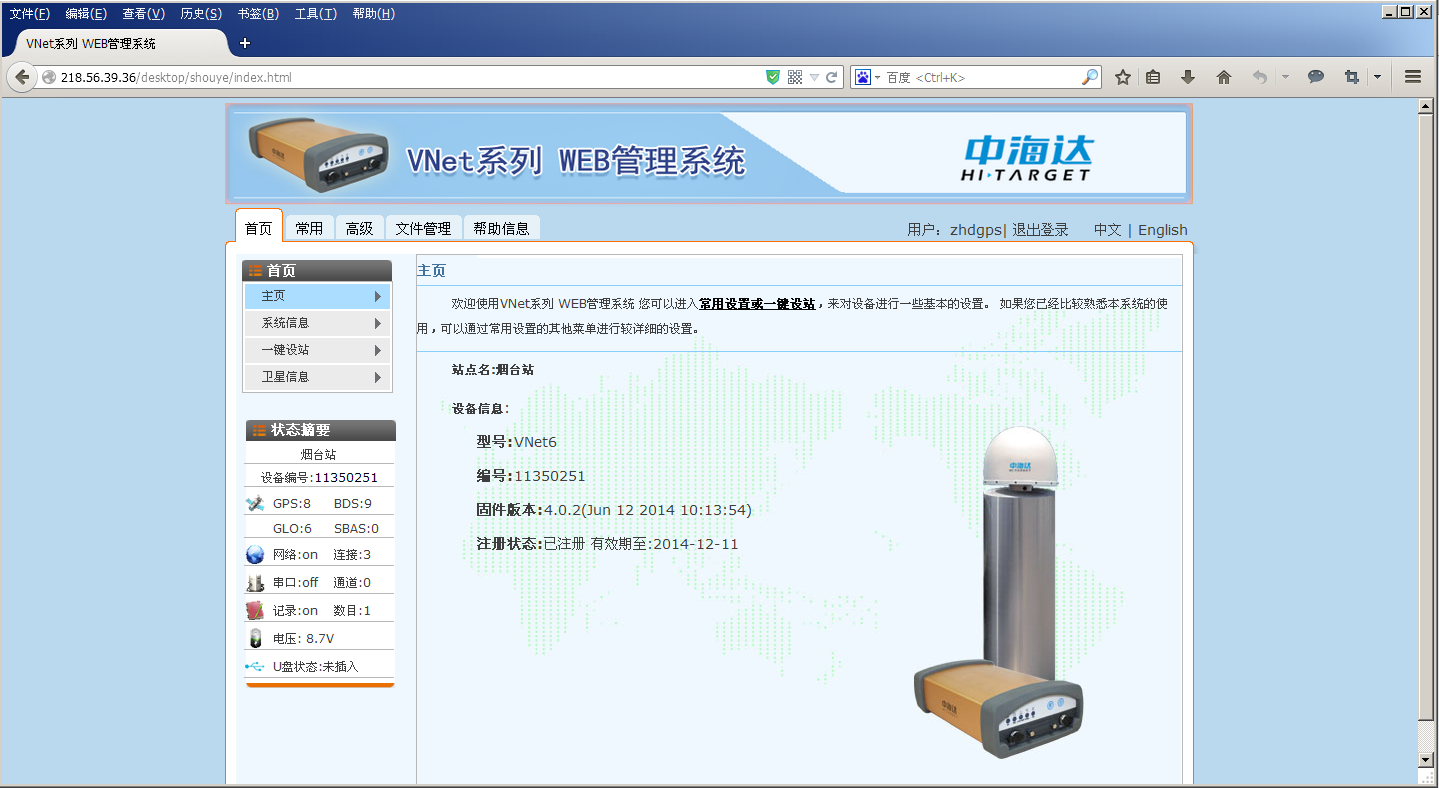This screenshot has width=1439, height=788.
Task: Click the site globe icon beside URL
Action: [x=48, y=77]
